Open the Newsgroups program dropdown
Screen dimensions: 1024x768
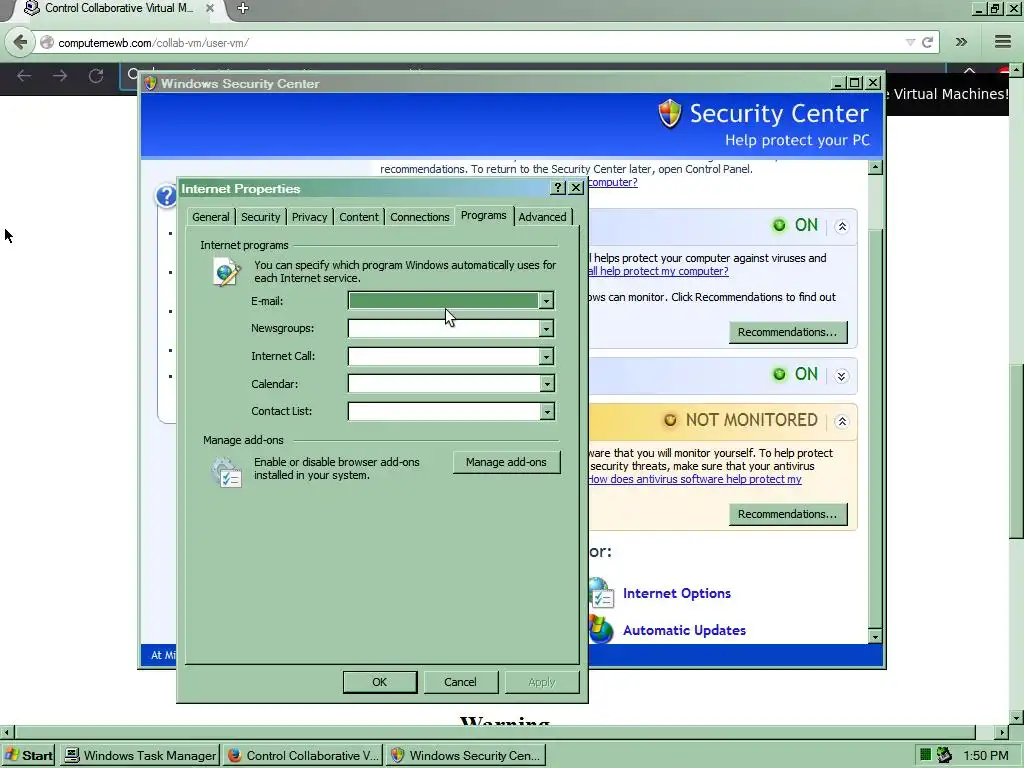[547, 328]
